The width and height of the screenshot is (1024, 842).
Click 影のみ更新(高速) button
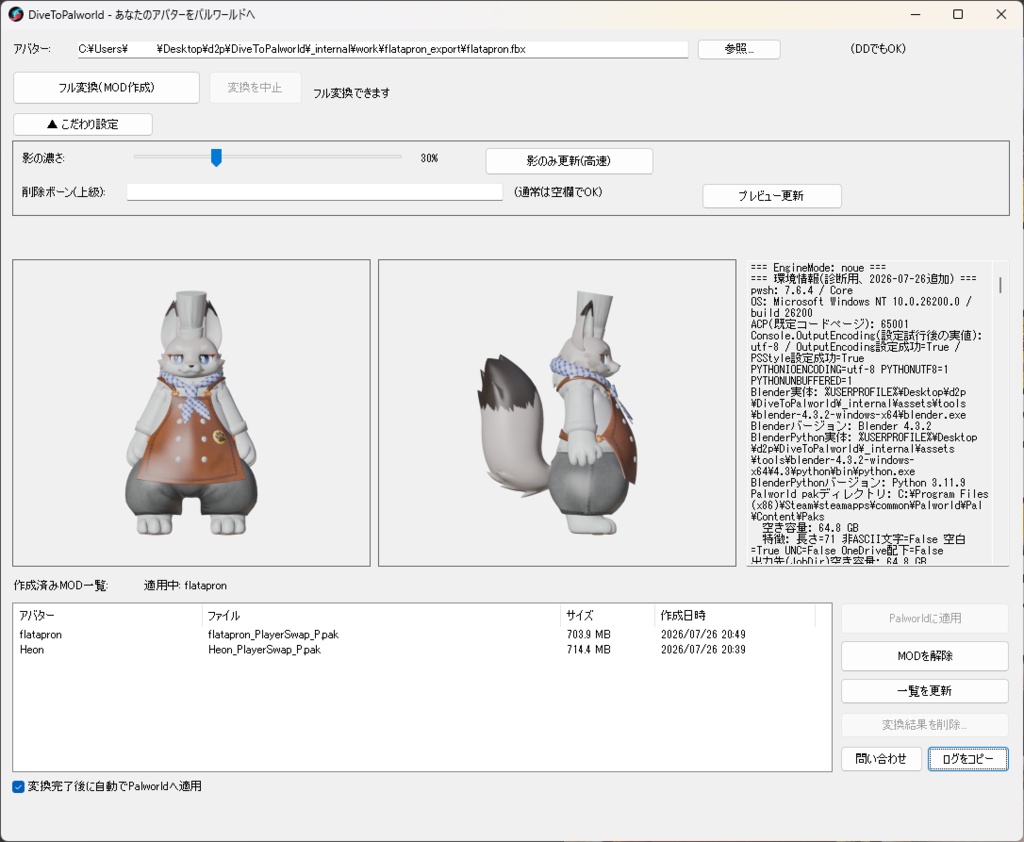pos(569,161)
